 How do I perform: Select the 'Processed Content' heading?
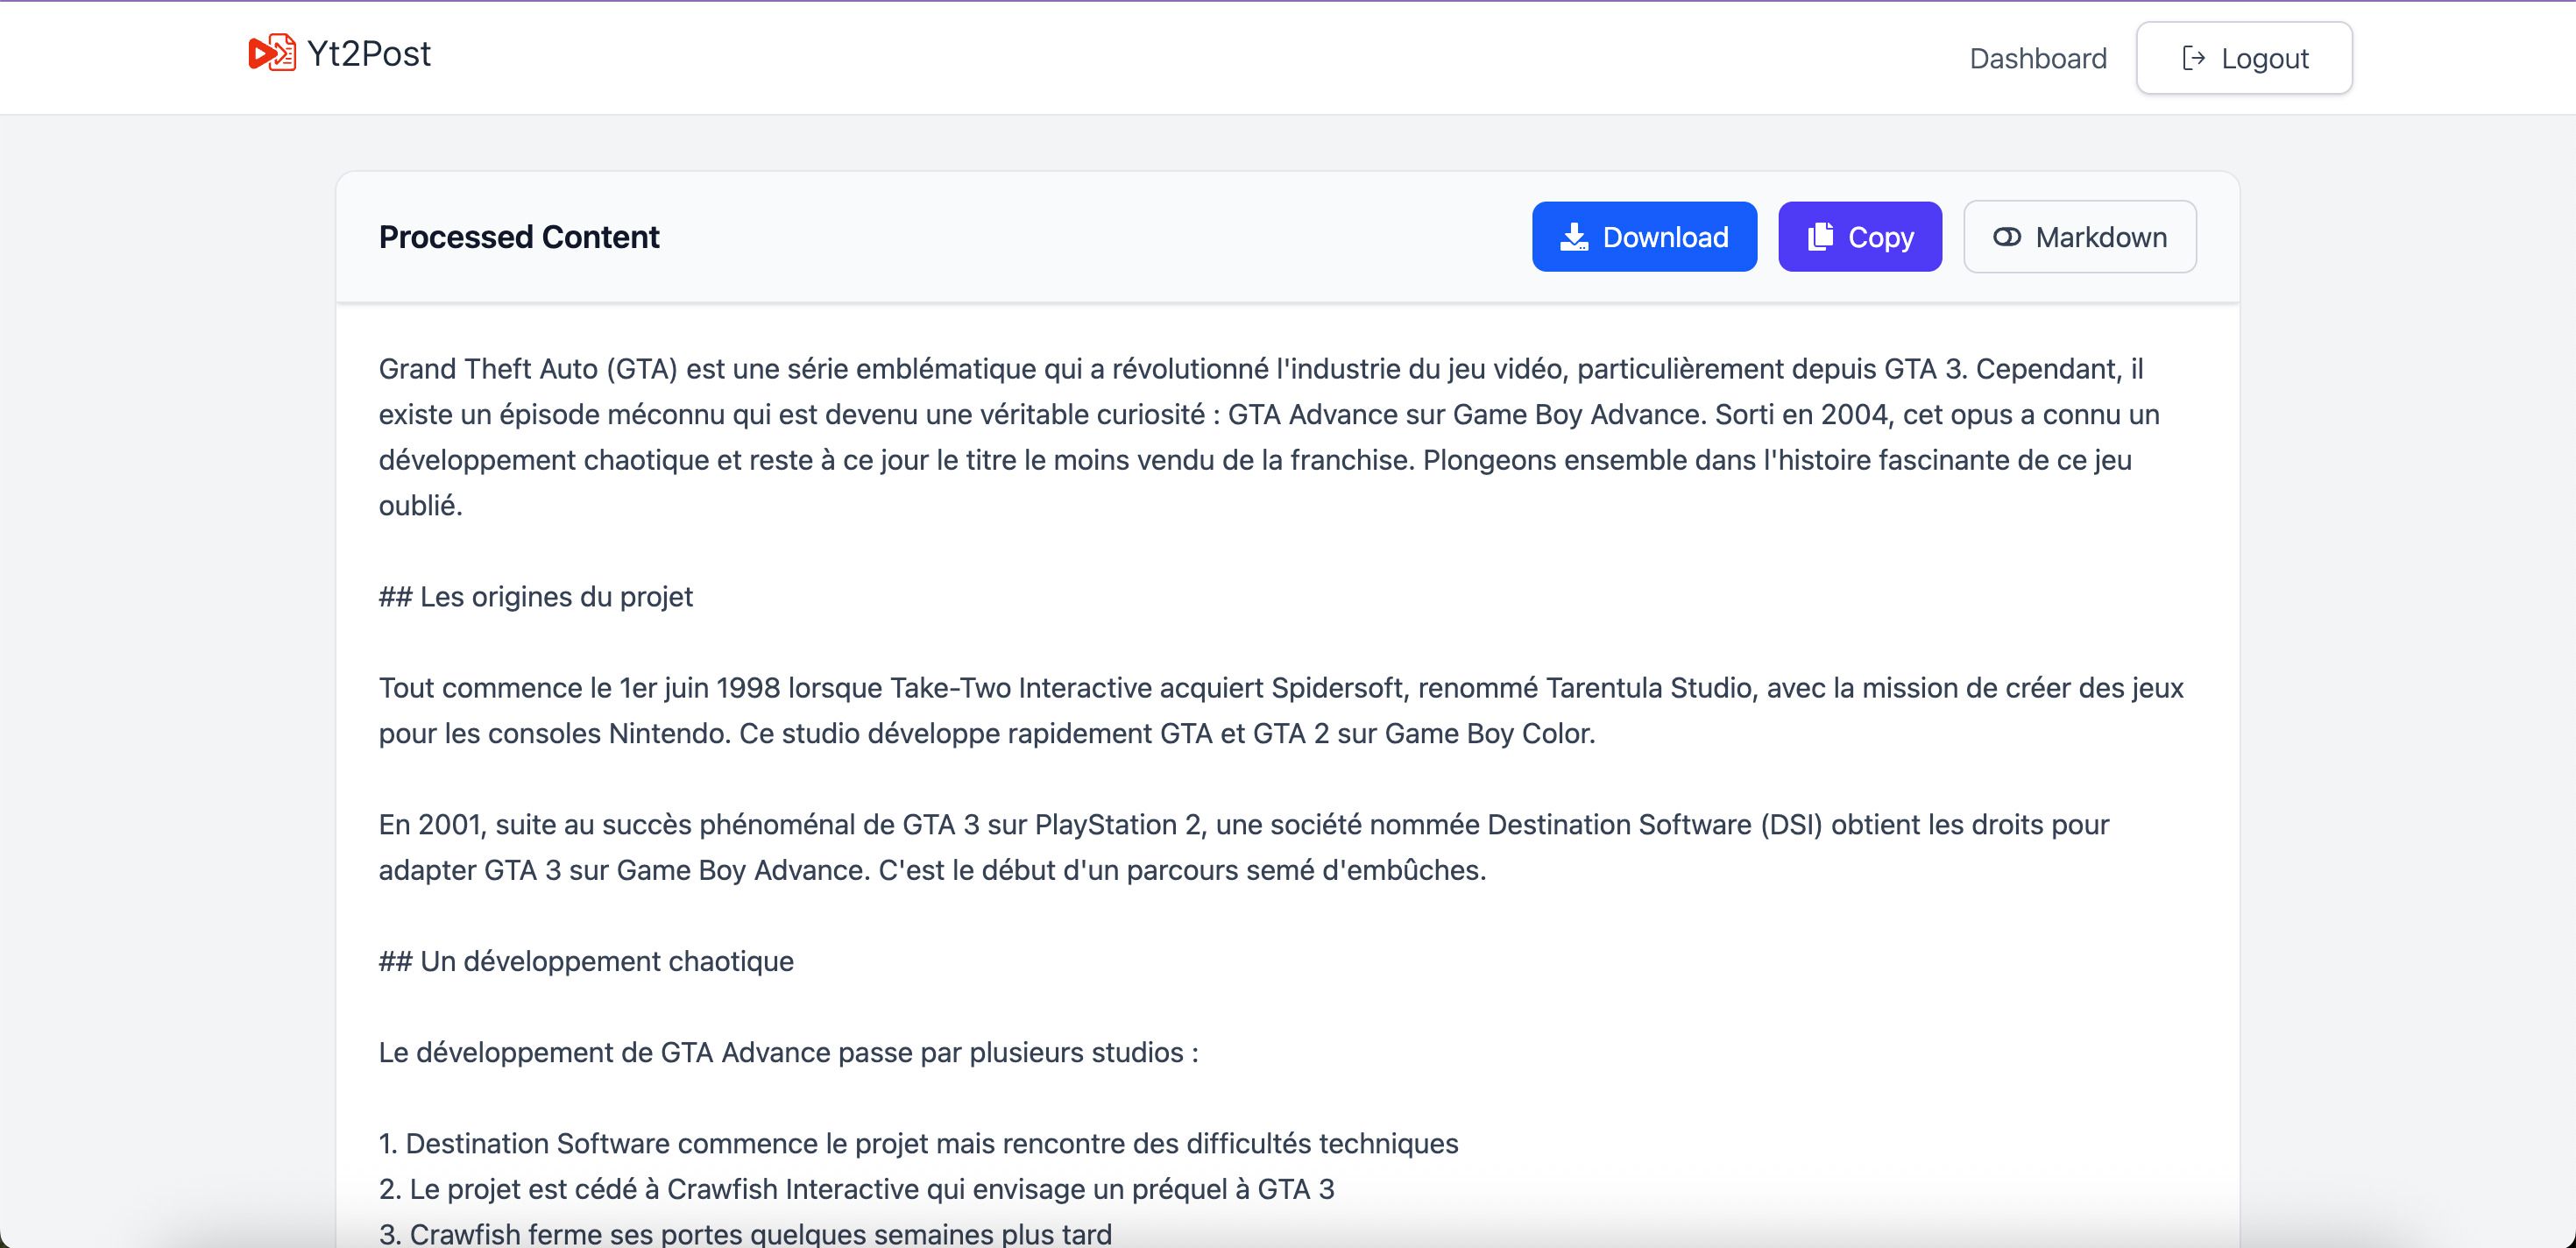(519, 237)
